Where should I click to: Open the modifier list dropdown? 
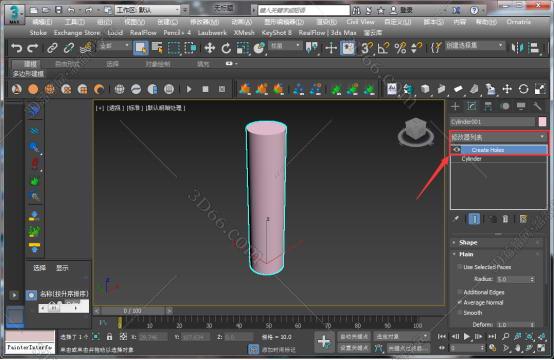pyautogui.click(x=499, y=137)
